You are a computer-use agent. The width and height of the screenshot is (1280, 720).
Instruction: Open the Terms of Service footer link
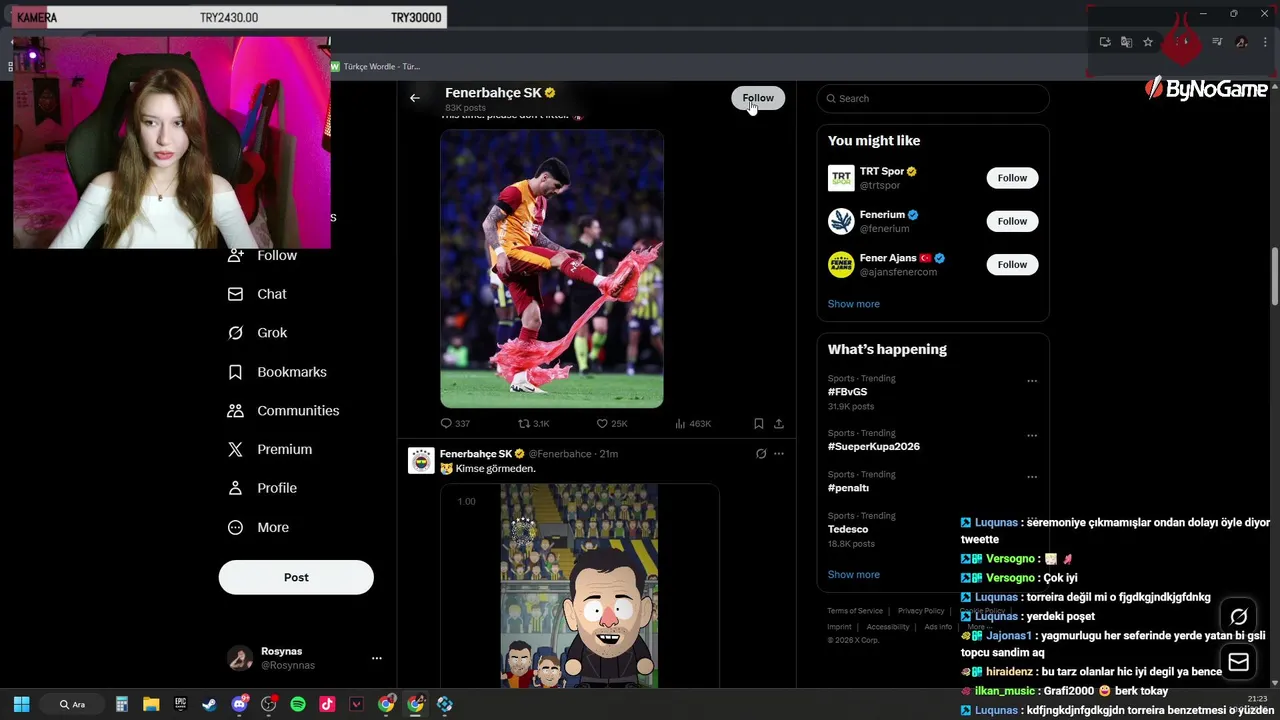click(x=855, y=611)
